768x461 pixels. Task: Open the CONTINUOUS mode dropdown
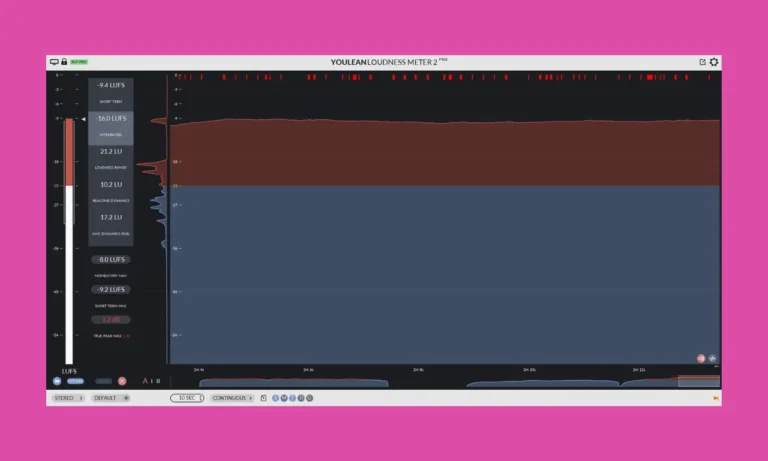(232, 398)
